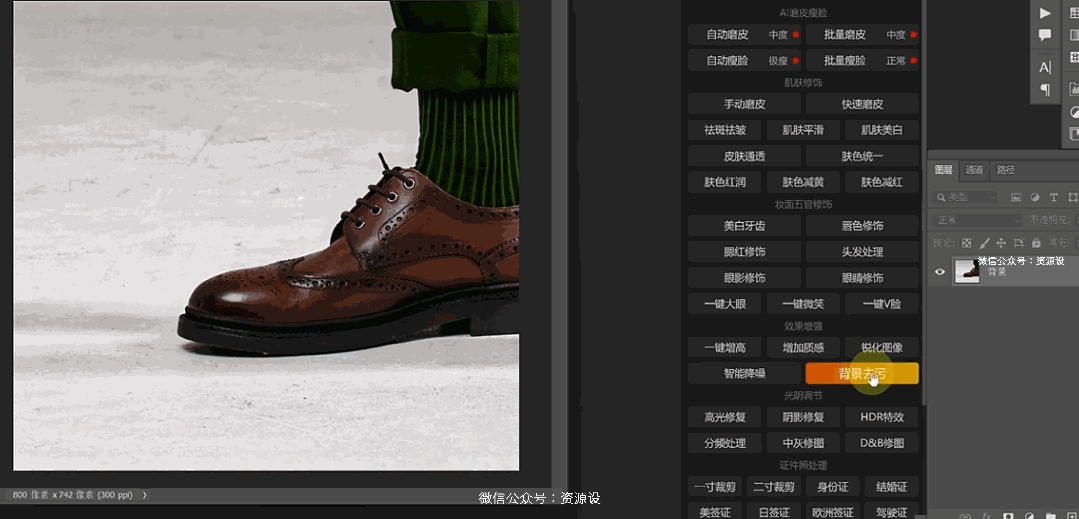Click the 增加质感 button
The width and height of the screenshot is (1079, 519).
803,348
